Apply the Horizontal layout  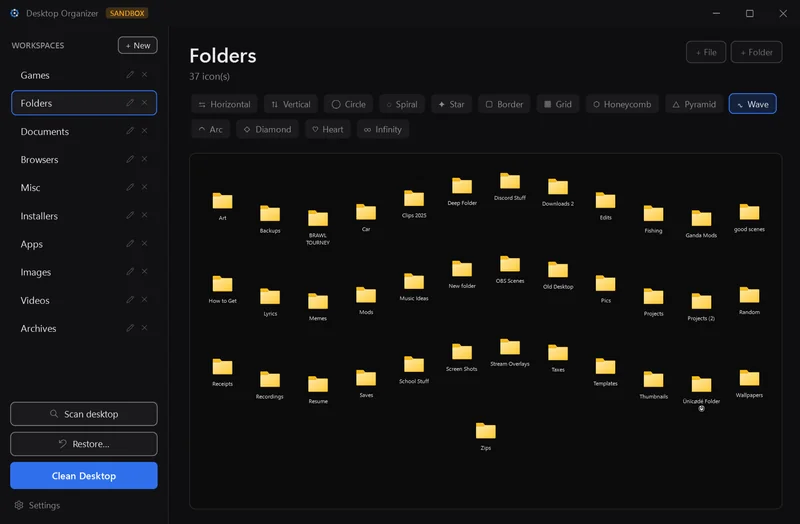224,104
